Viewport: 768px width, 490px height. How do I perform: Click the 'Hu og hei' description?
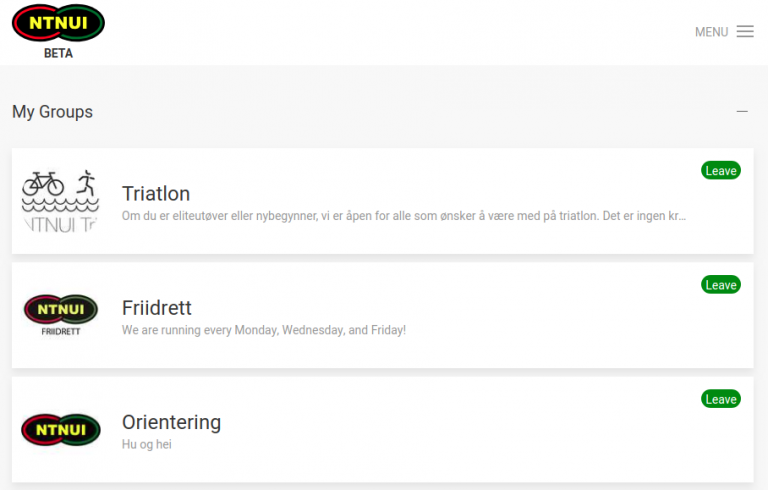[x=146, y=444]
